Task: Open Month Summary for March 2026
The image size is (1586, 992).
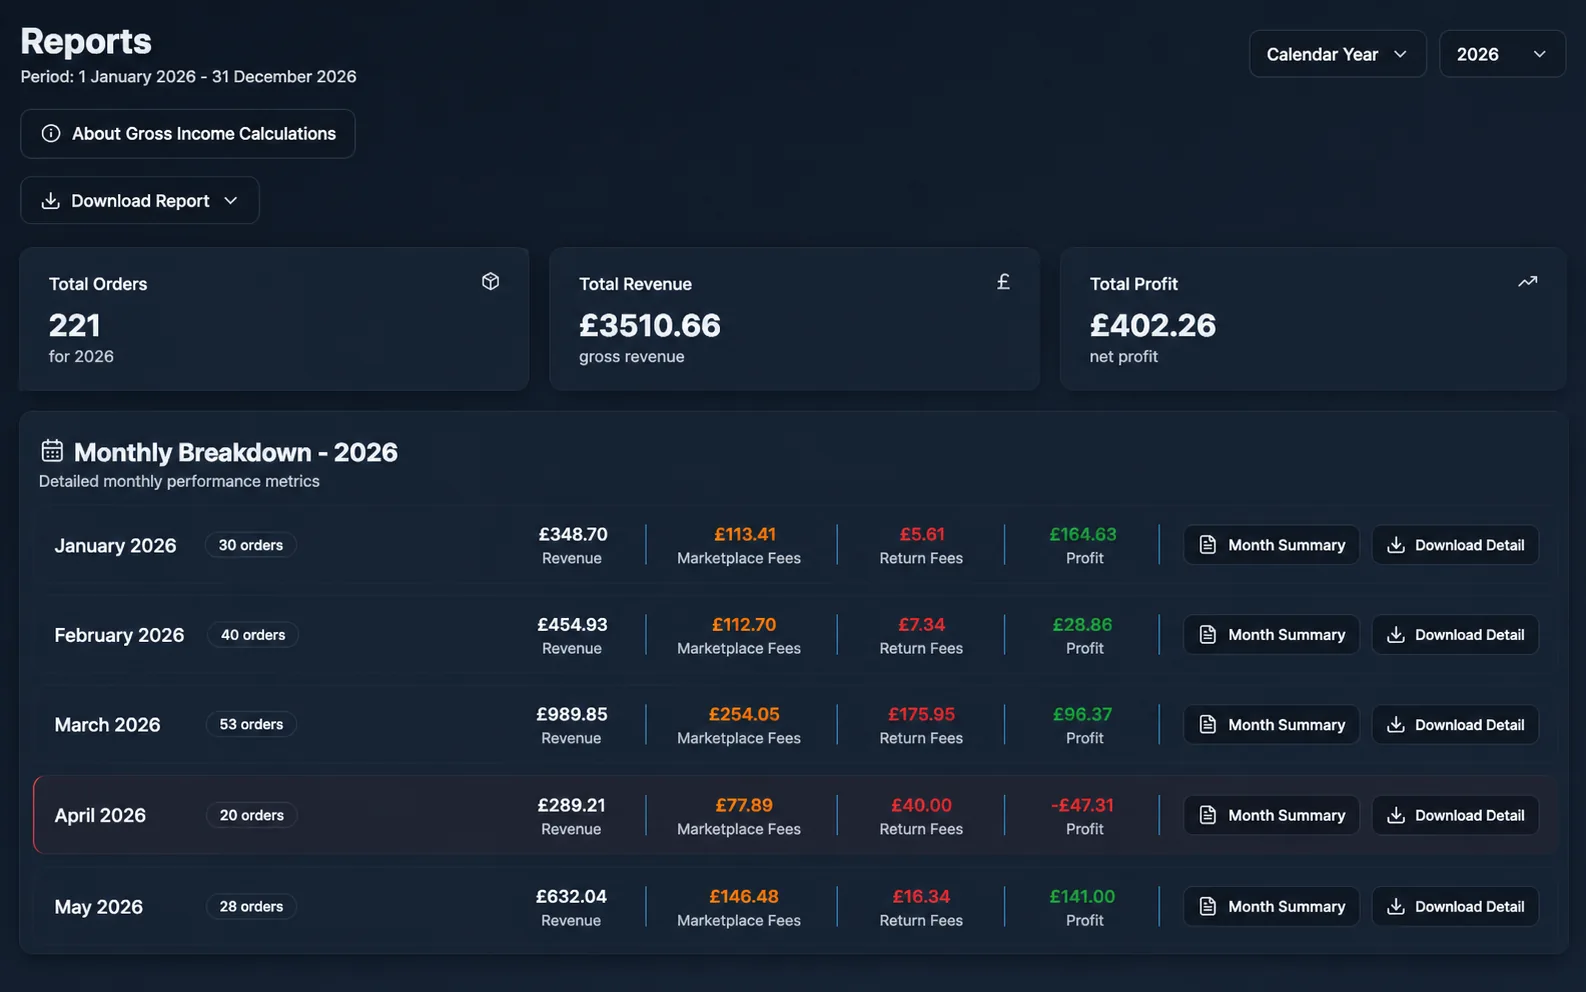Action: [x=1271, y=725]
